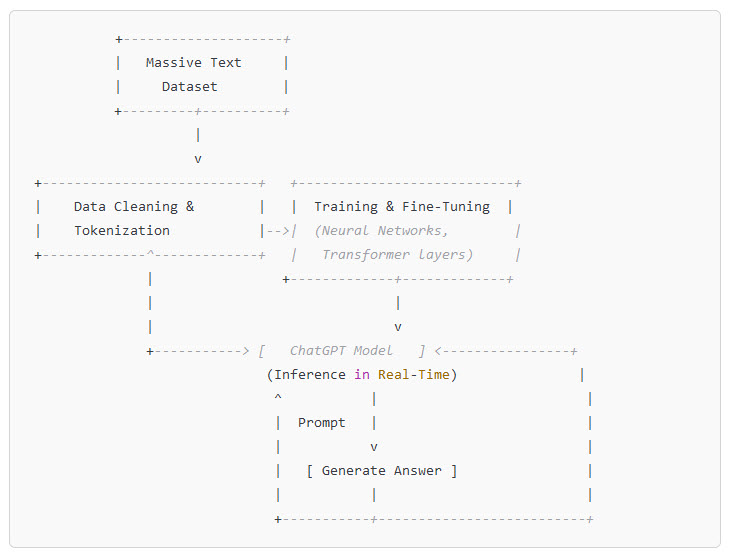Click the purple "in" keyword
This screenshot has width=729, height=554.
362,375
